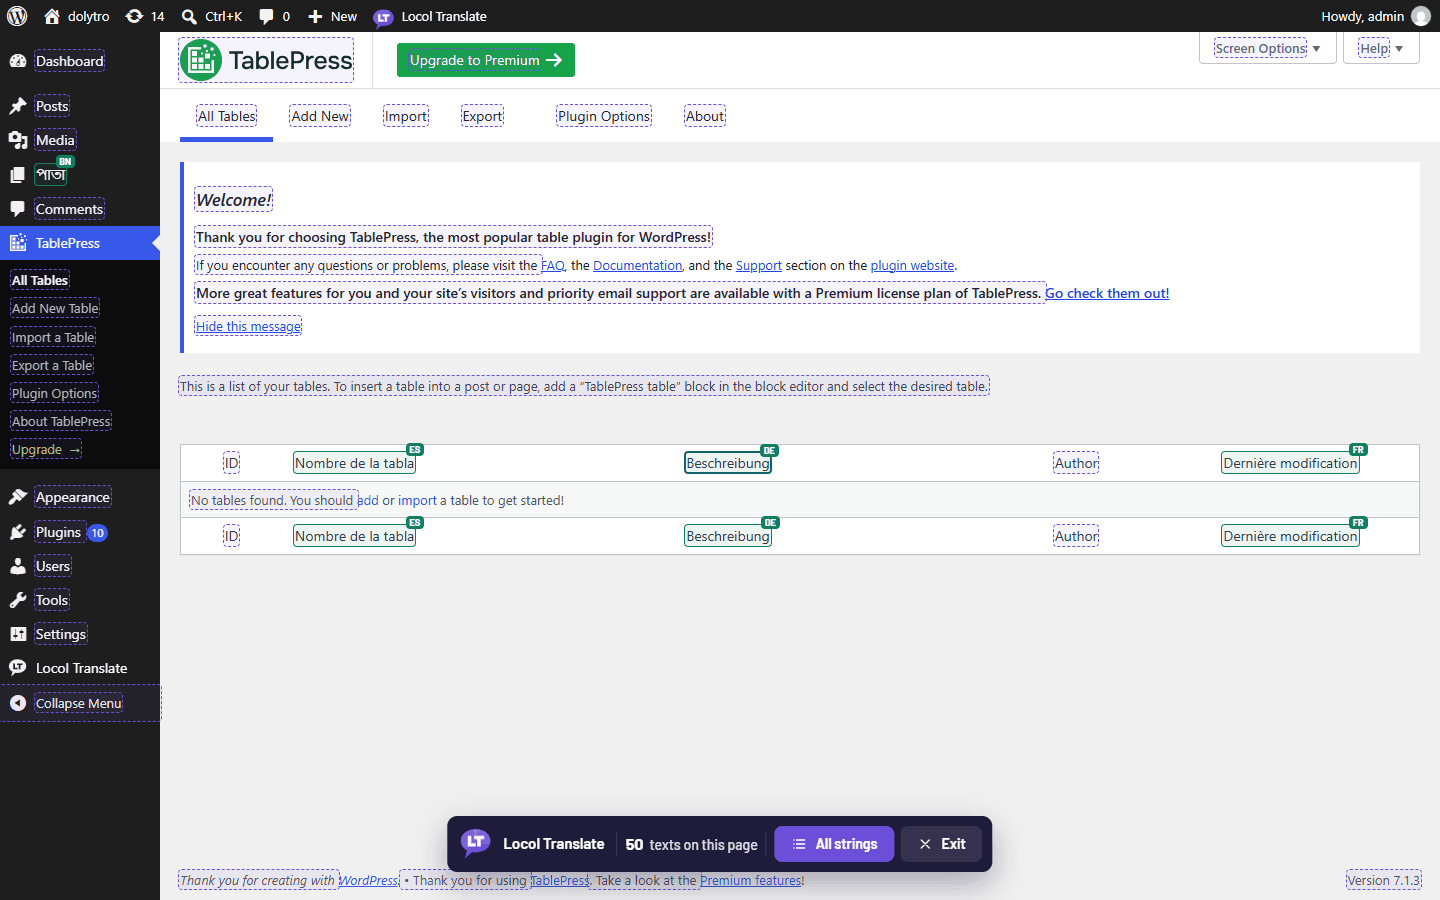The height and width of the screenshot is (900, 1440).
Task: Hide this welcome message link
Action: click(x=248, y=326)
